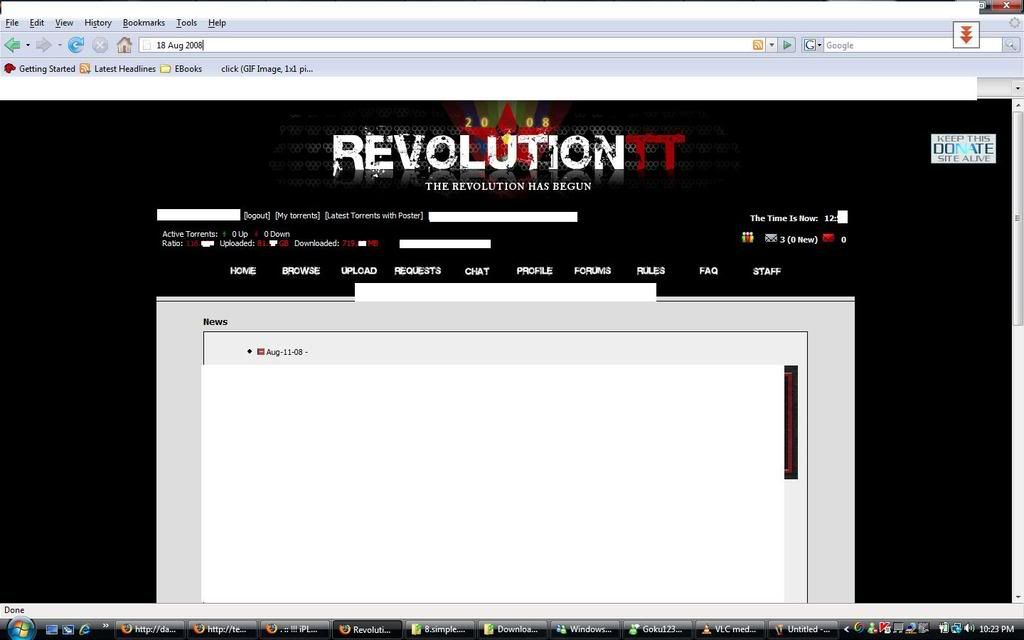
Task: Click the RevolutionTT site logo banner
Action: [508, 153]
